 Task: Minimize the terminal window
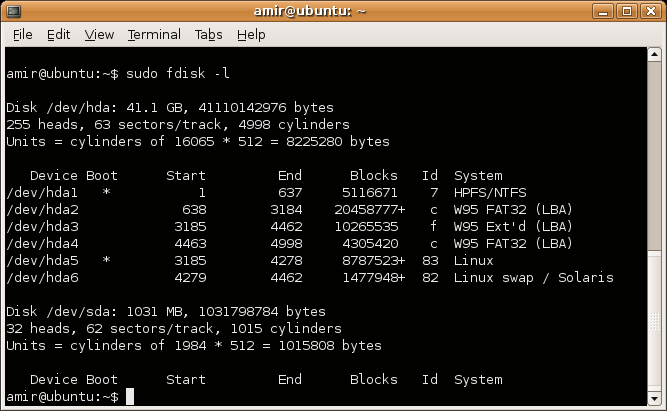click(602, 11)
